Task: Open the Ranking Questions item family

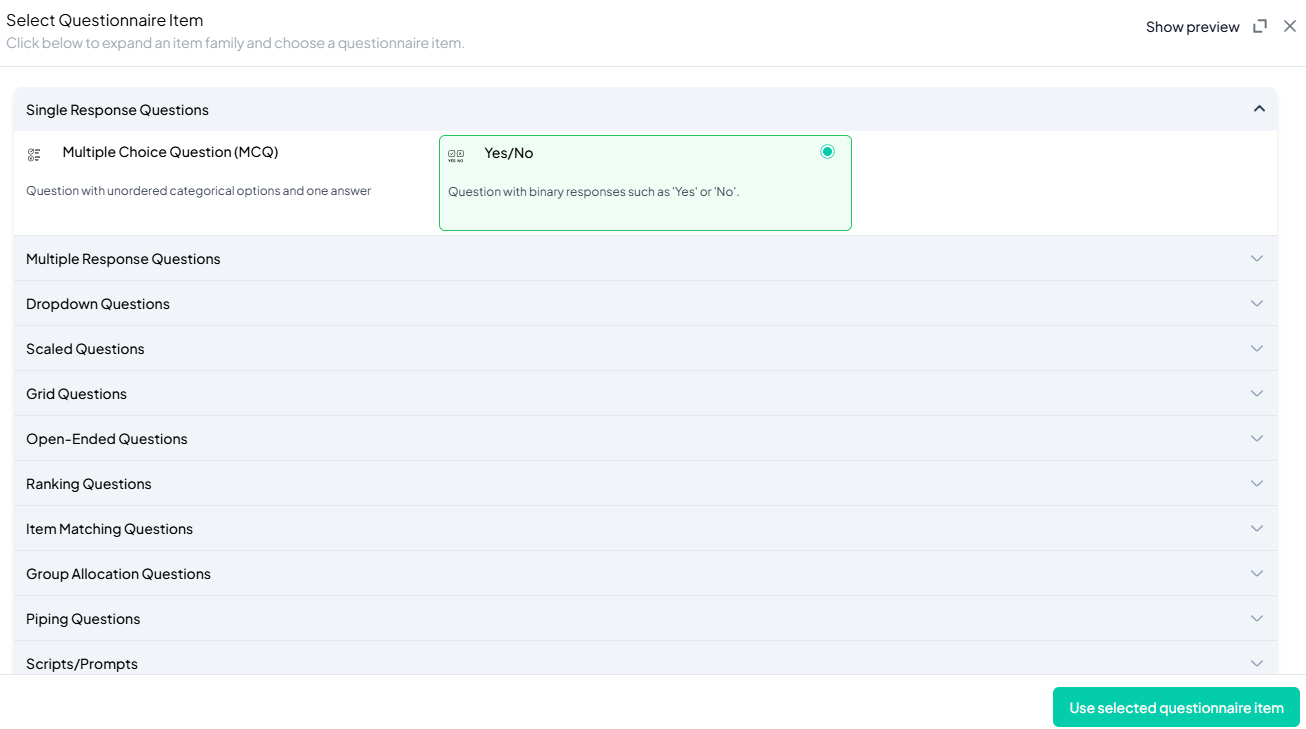Action: (88, 484)
